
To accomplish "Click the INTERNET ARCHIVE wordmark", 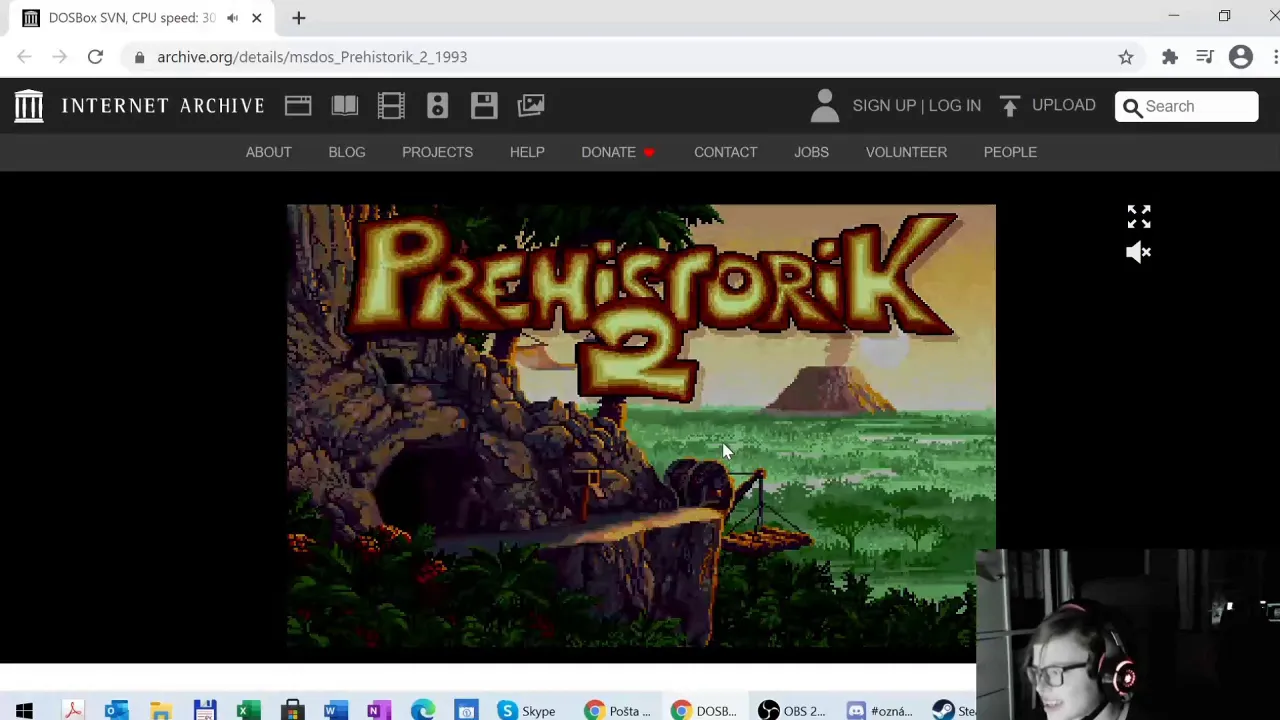I will coord(163,105).
